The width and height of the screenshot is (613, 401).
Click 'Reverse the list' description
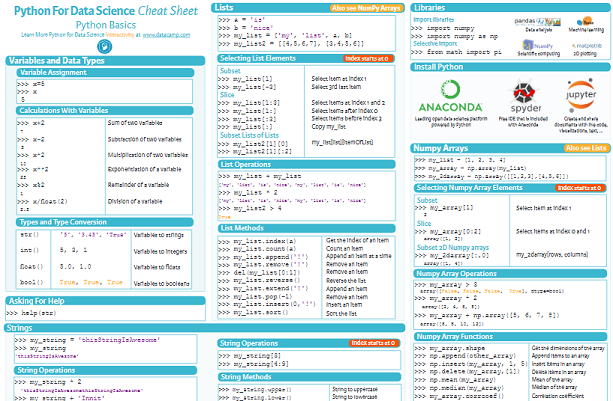click(x=346, y=281)
